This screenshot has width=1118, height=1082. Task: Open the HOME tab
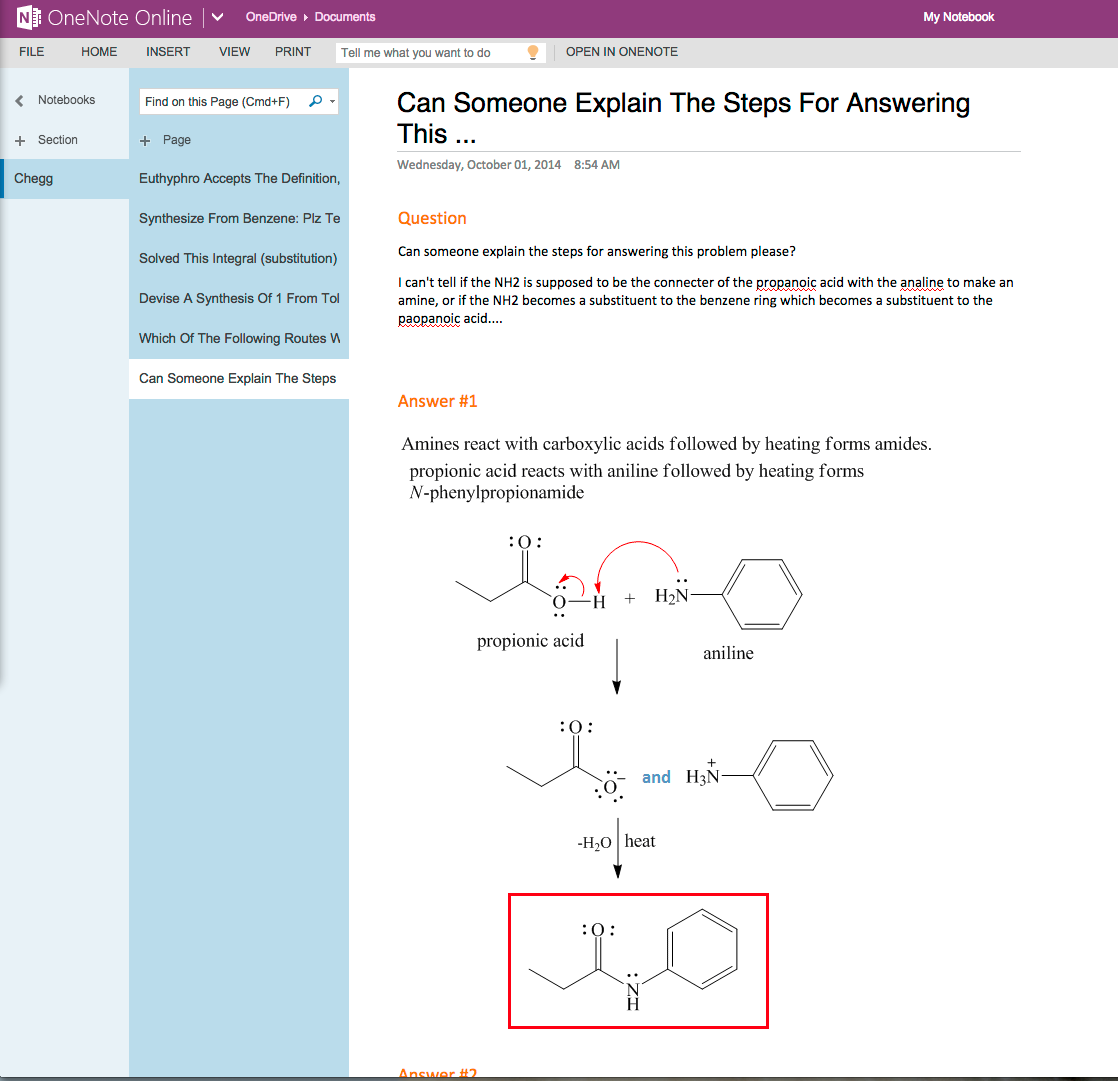pyautogui.click(x=99, y=52)
